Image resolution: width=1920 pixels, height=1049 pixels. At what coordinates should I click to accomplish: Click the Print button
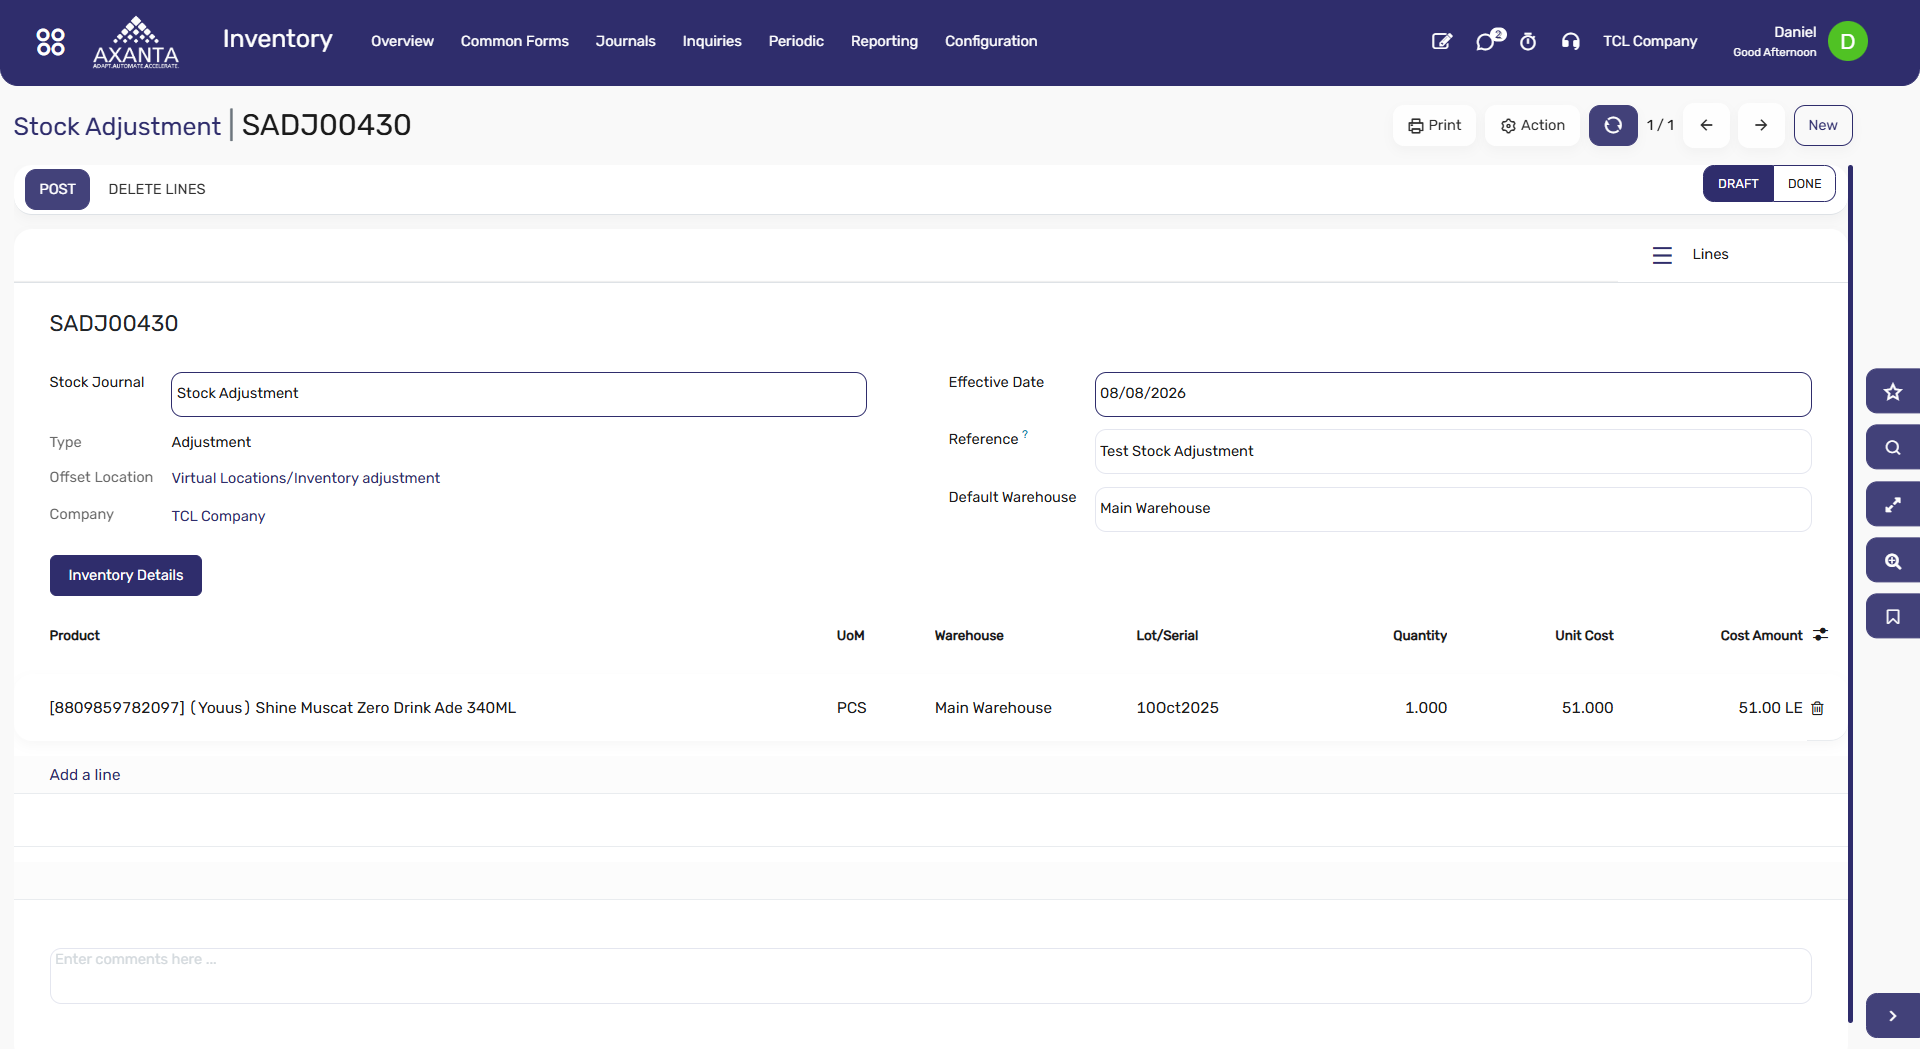point(1434,125)
